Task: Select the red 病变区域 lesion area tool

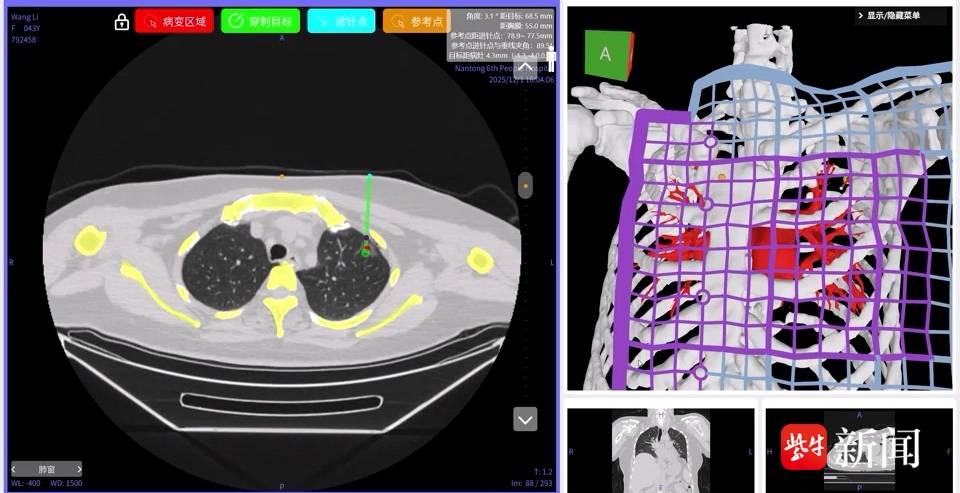Action: point(175,21)
